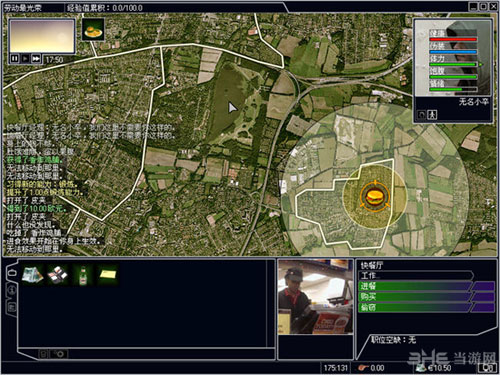Choose the 购买 buy action
The width and height of the screenshot is (500, 375).
coord(426,297)
